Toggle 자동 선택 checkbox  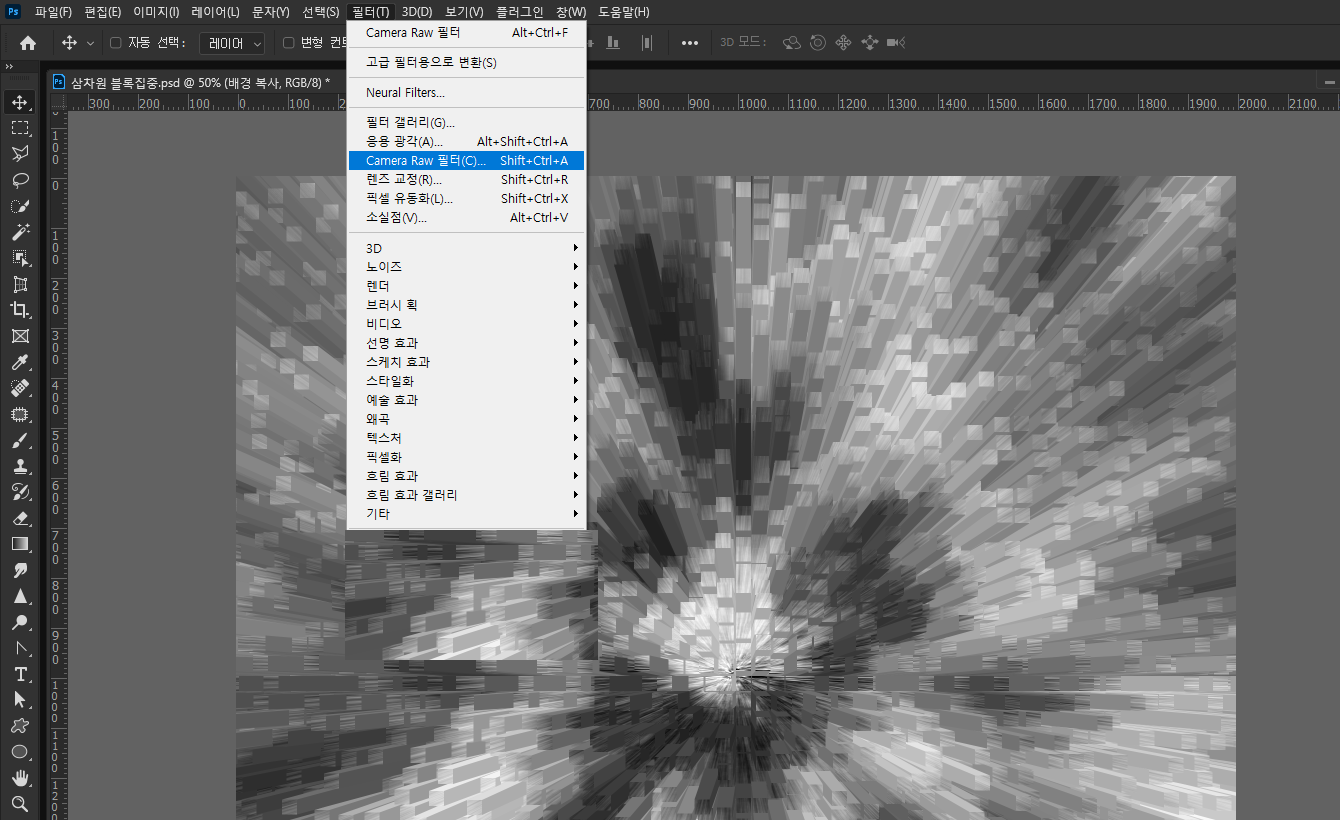pos(115,43)
